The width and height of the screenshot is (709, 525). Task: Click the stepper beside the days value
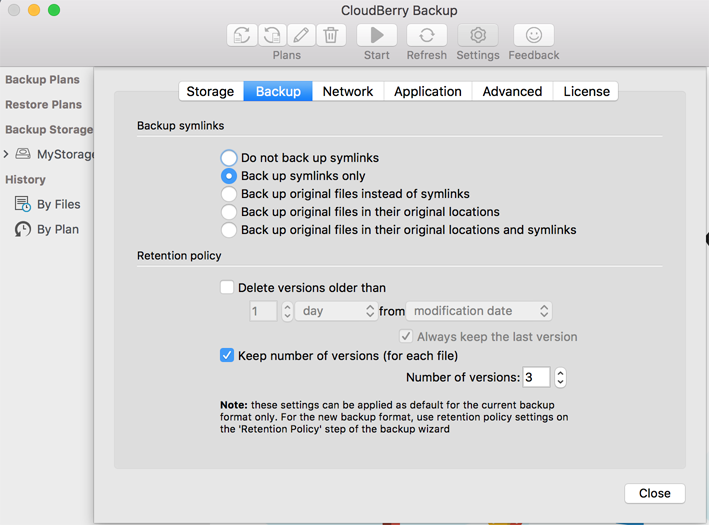point(287,311)
